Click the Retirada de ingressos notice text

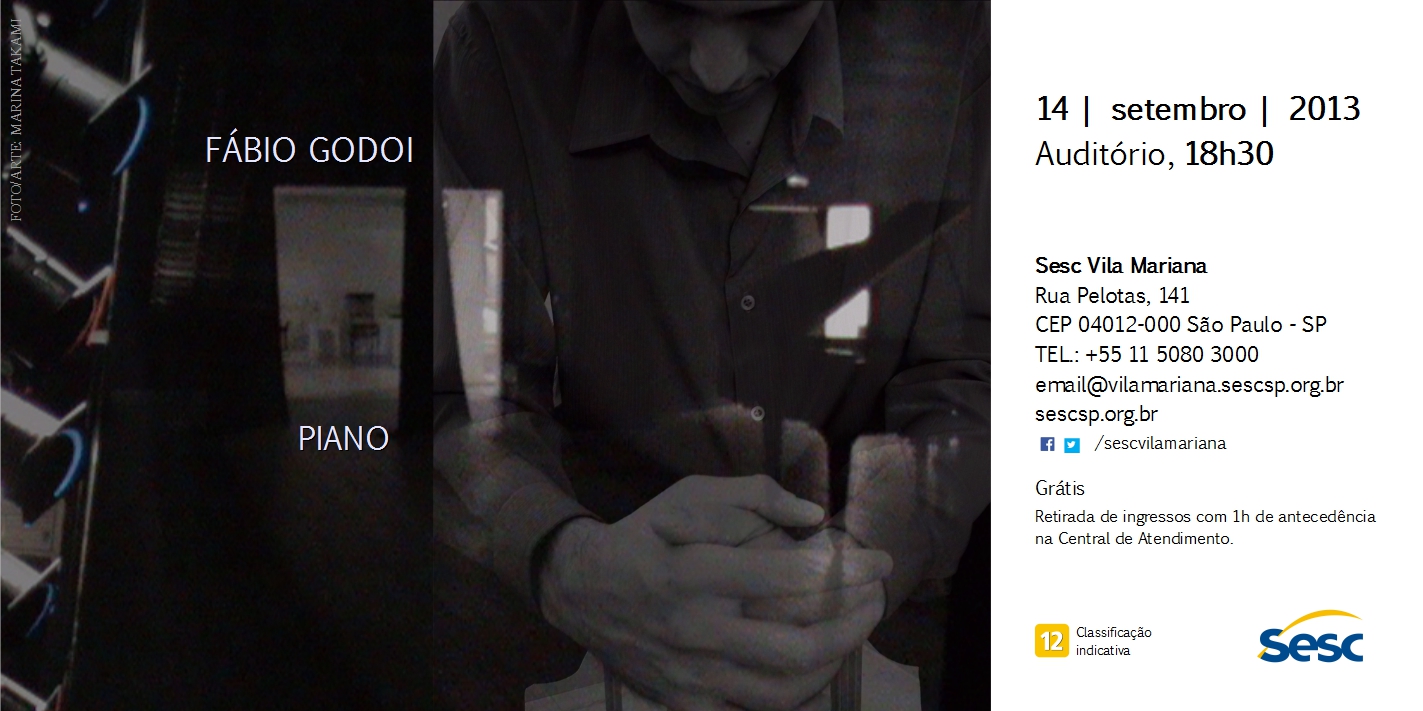click(x=1205, y=528)
